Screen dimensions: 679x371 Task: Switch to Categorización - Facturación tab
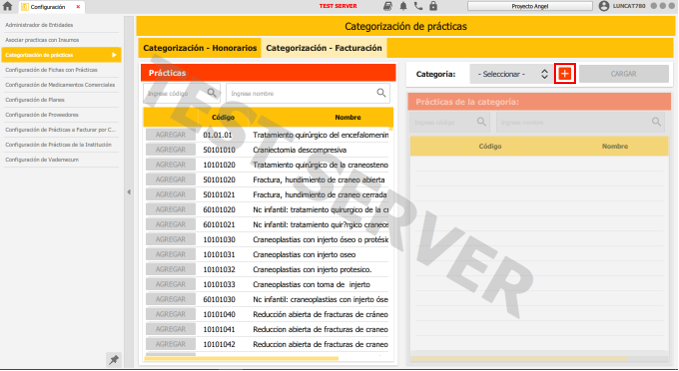pyautogui.click(x=324, y=48)
